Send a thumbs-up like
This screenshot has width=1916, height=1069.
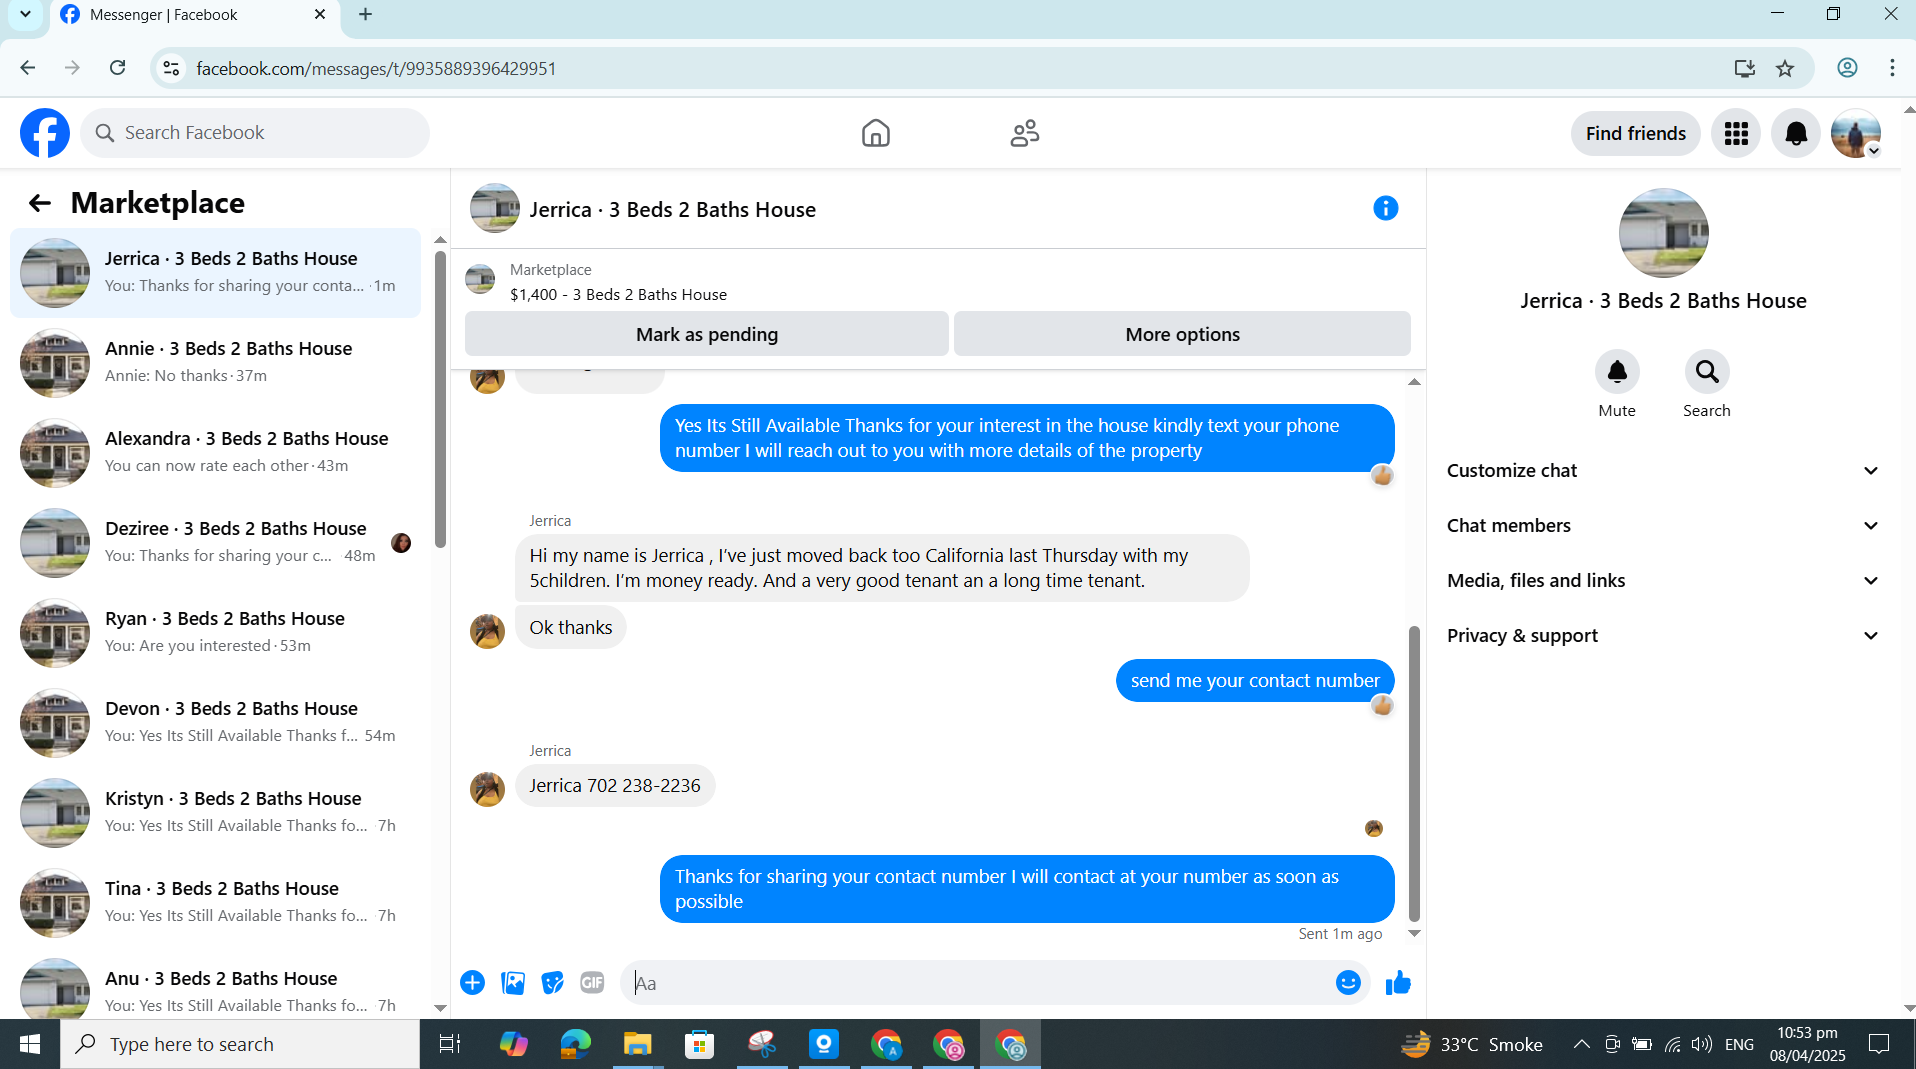[1398, 983]
